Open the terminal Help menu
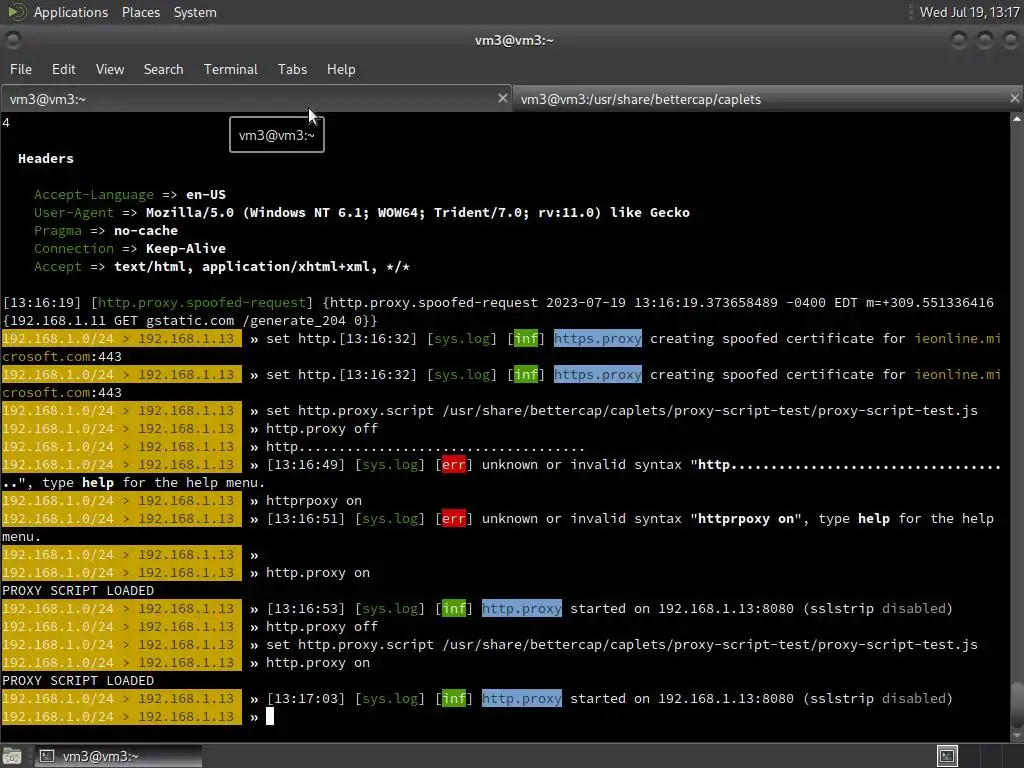Screen dimensions: 1024x768 pos(341,69)
